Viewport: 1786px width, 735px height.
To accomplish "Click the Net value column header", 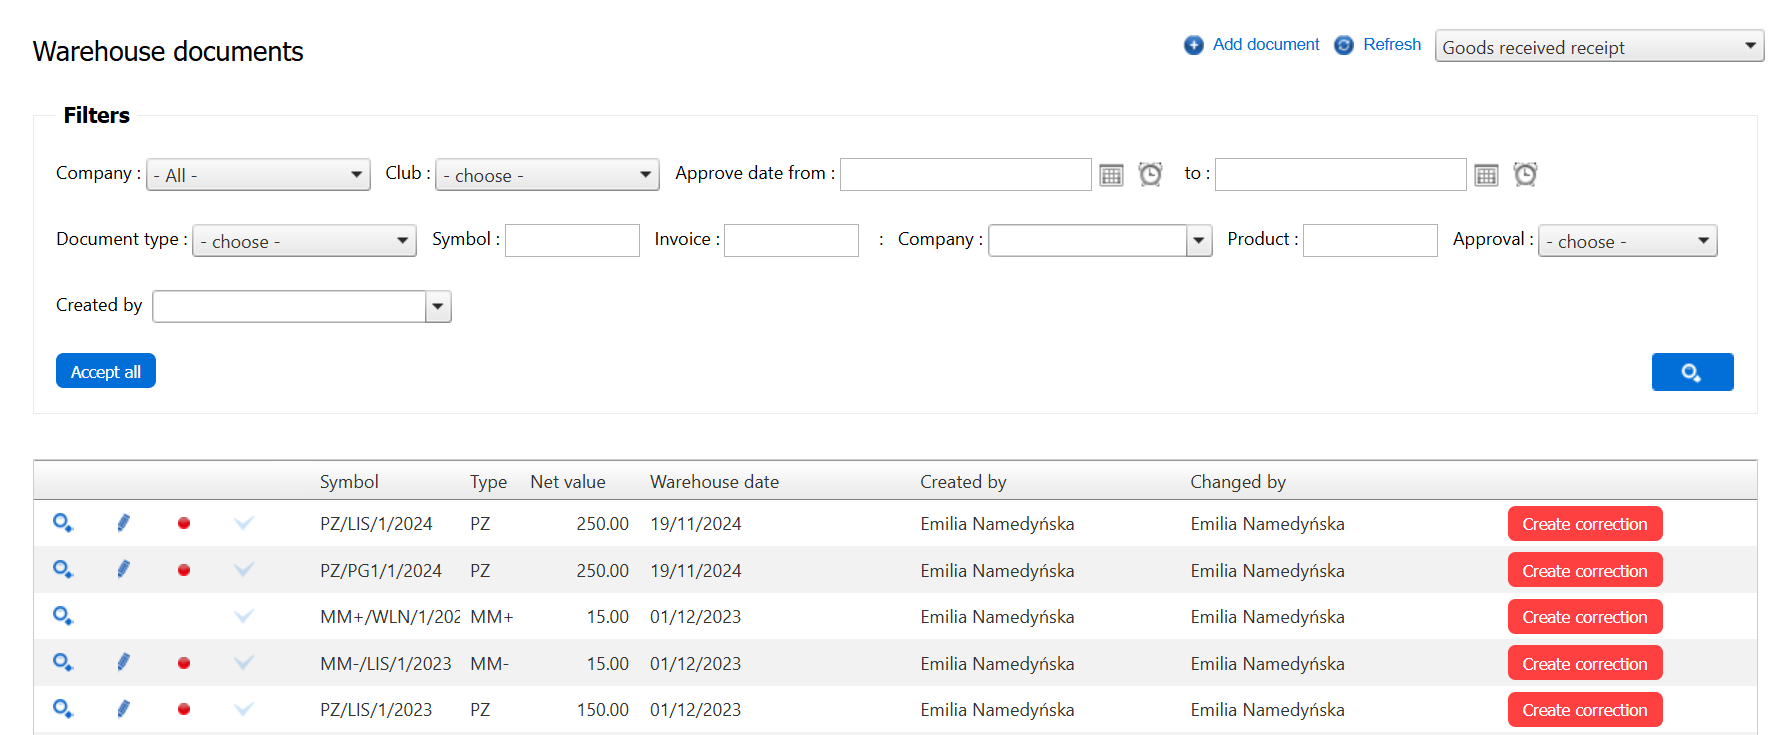I will (567, 482).
